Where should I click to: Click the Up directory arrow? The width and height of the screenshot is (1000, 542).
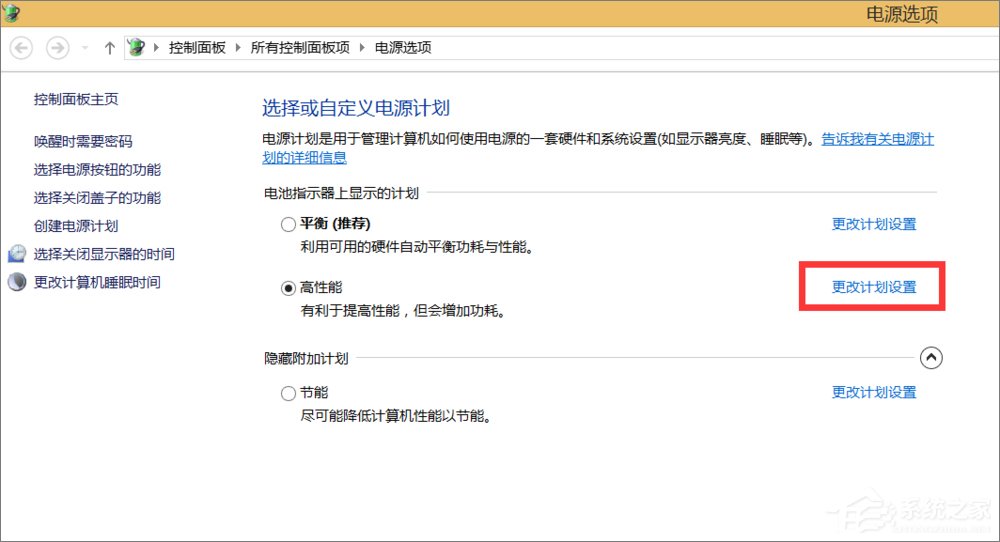tap(110, 48)
